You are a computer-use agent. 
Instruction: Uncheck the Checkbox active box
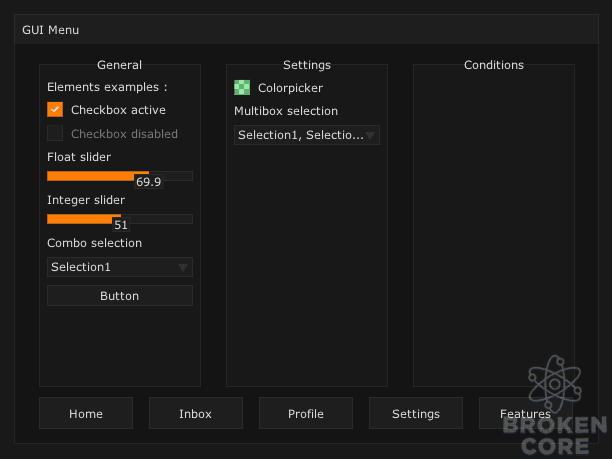coord(55,110)
